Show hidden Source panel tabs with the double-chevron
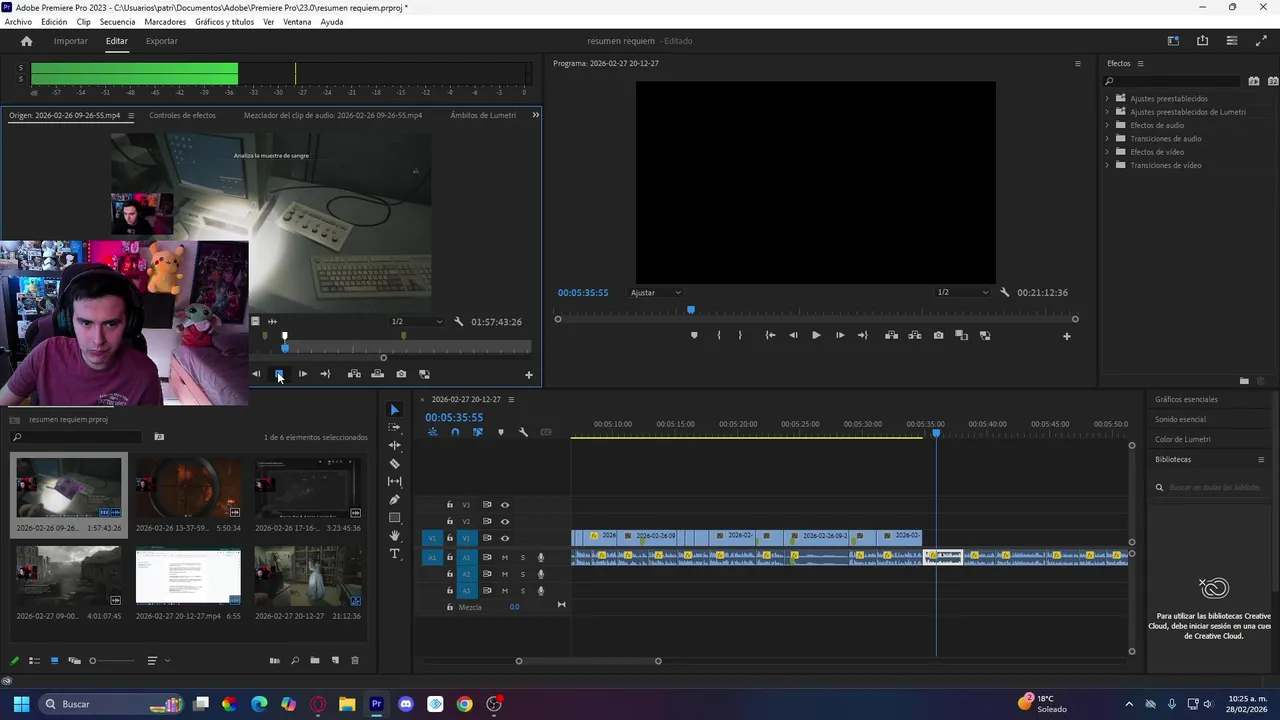Image resolution: width=1280 pixels, height=720 pixels. pos(535,115)
